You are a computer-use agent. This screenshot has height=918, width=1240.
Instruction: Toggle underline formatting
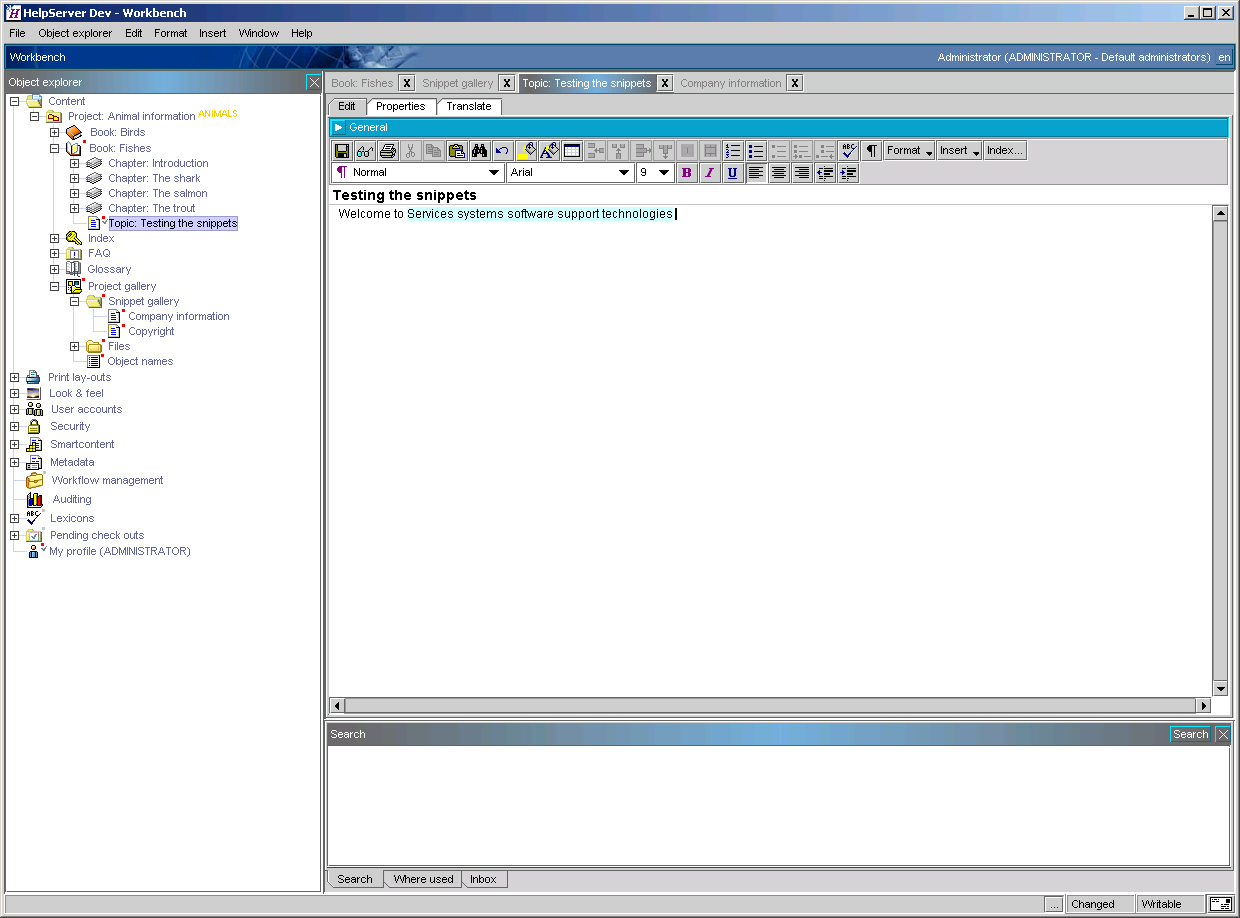click(x=733, y=173)
